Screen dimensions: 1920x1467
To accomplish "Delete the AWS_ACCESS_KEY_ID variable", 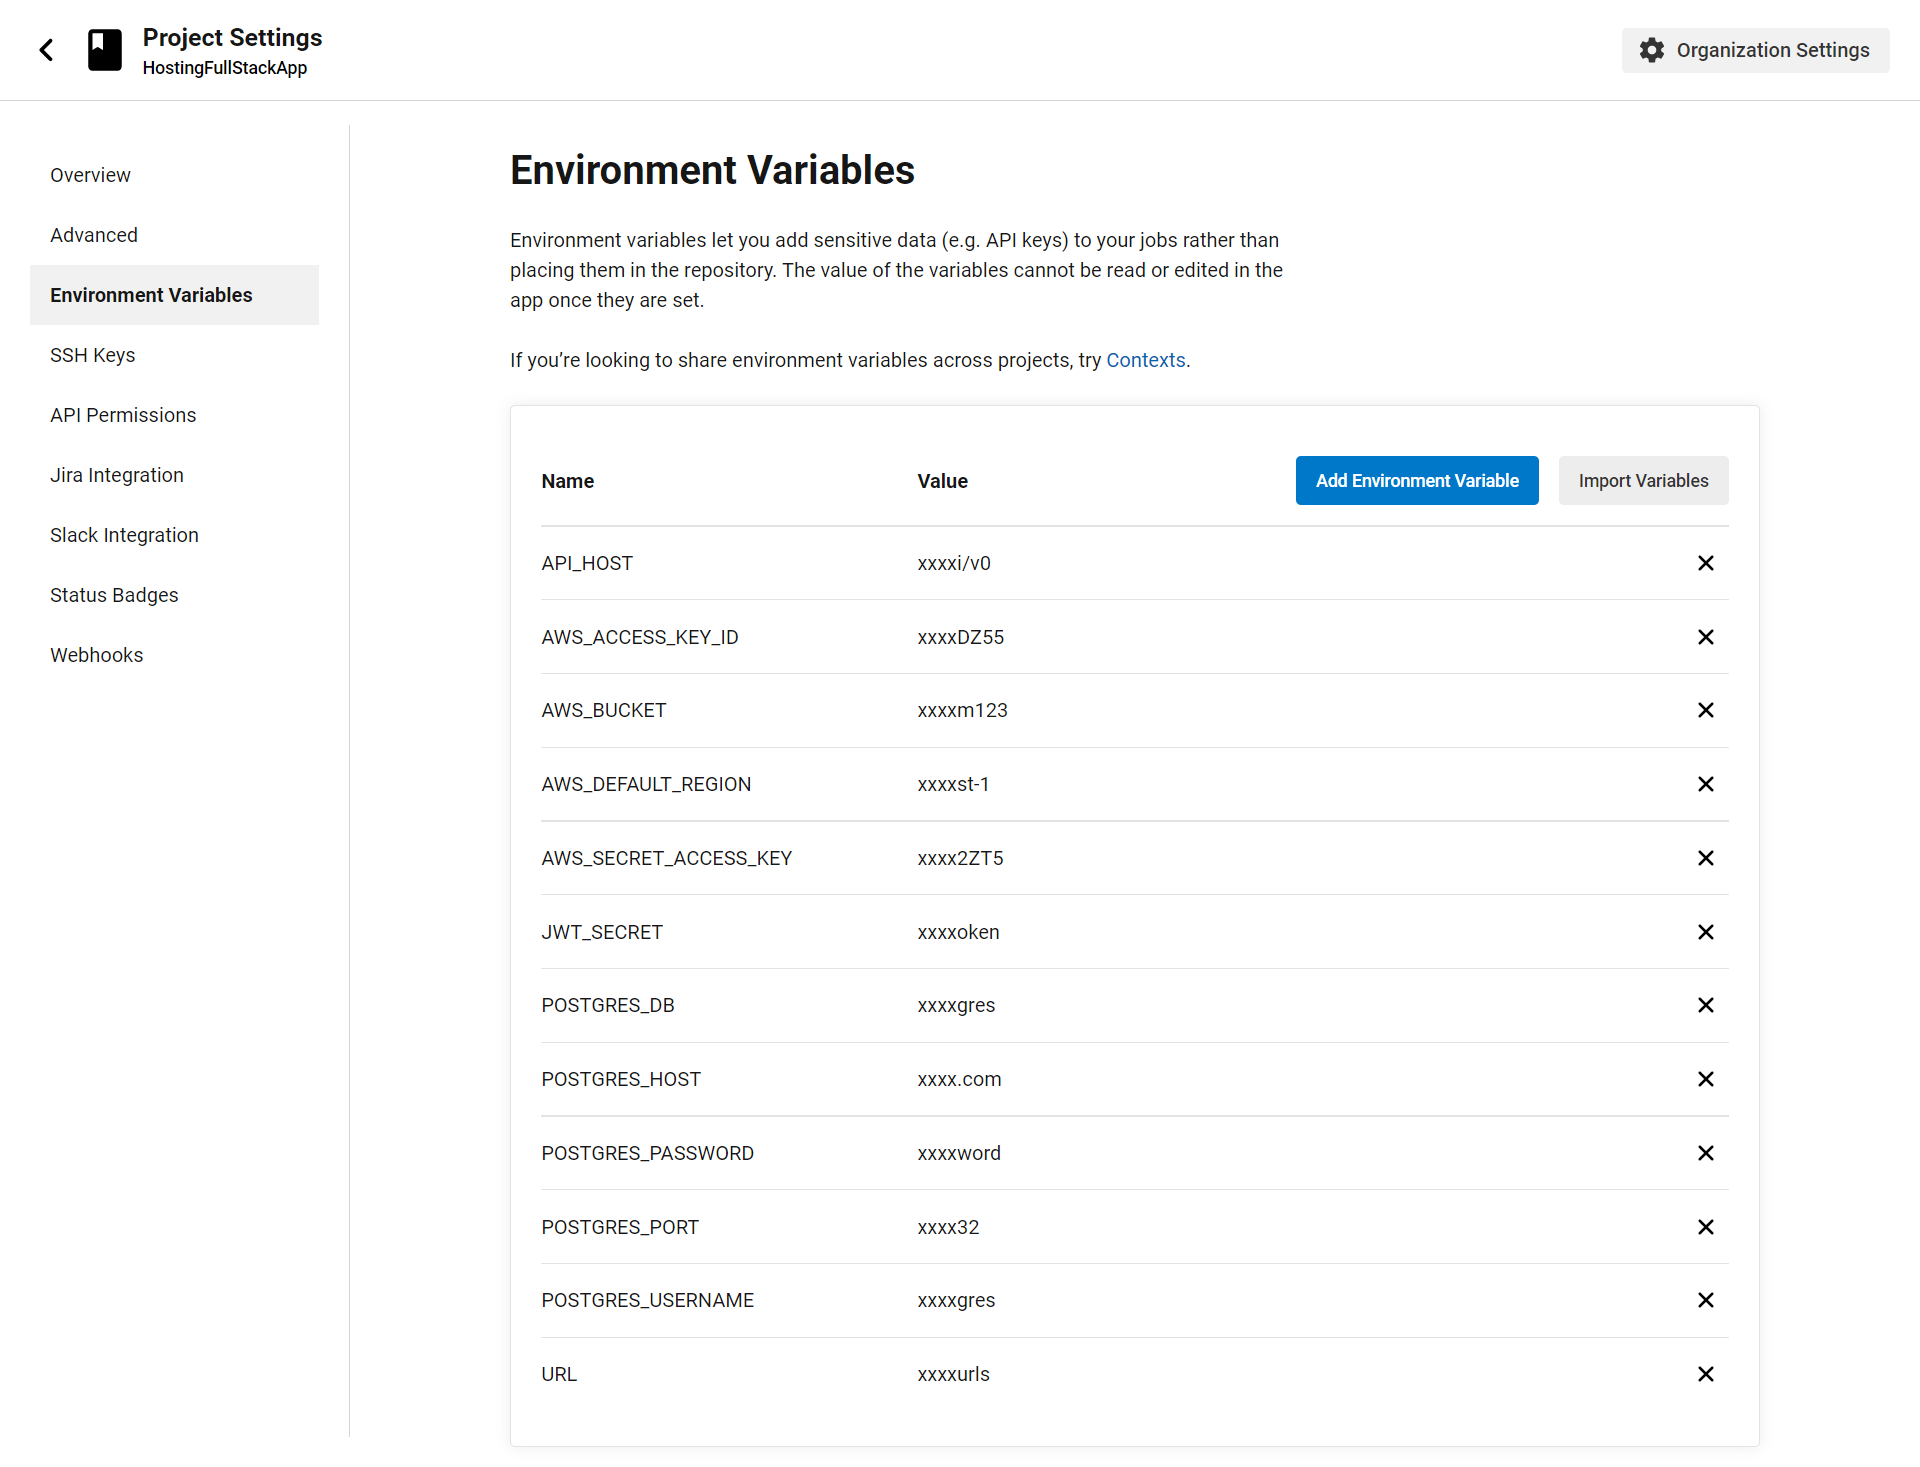I will pyautogui.click(x=1705, y=637).
